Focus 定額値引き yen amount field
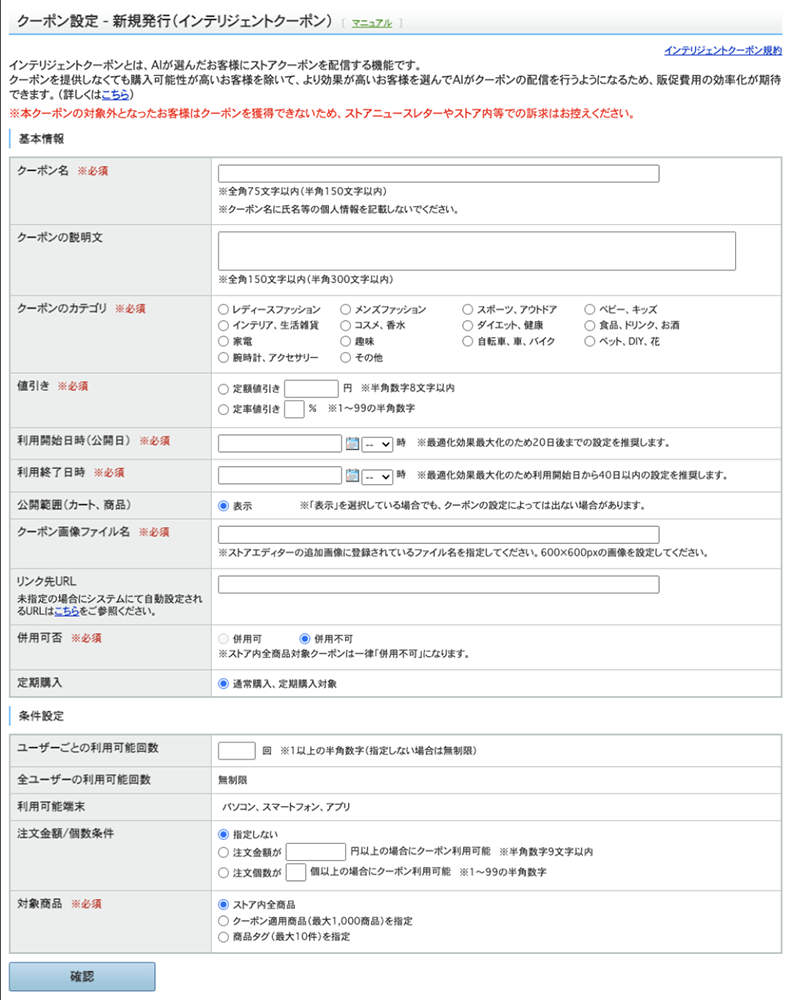The height and width of the screenshot is (1000, 800). point(311,388)
